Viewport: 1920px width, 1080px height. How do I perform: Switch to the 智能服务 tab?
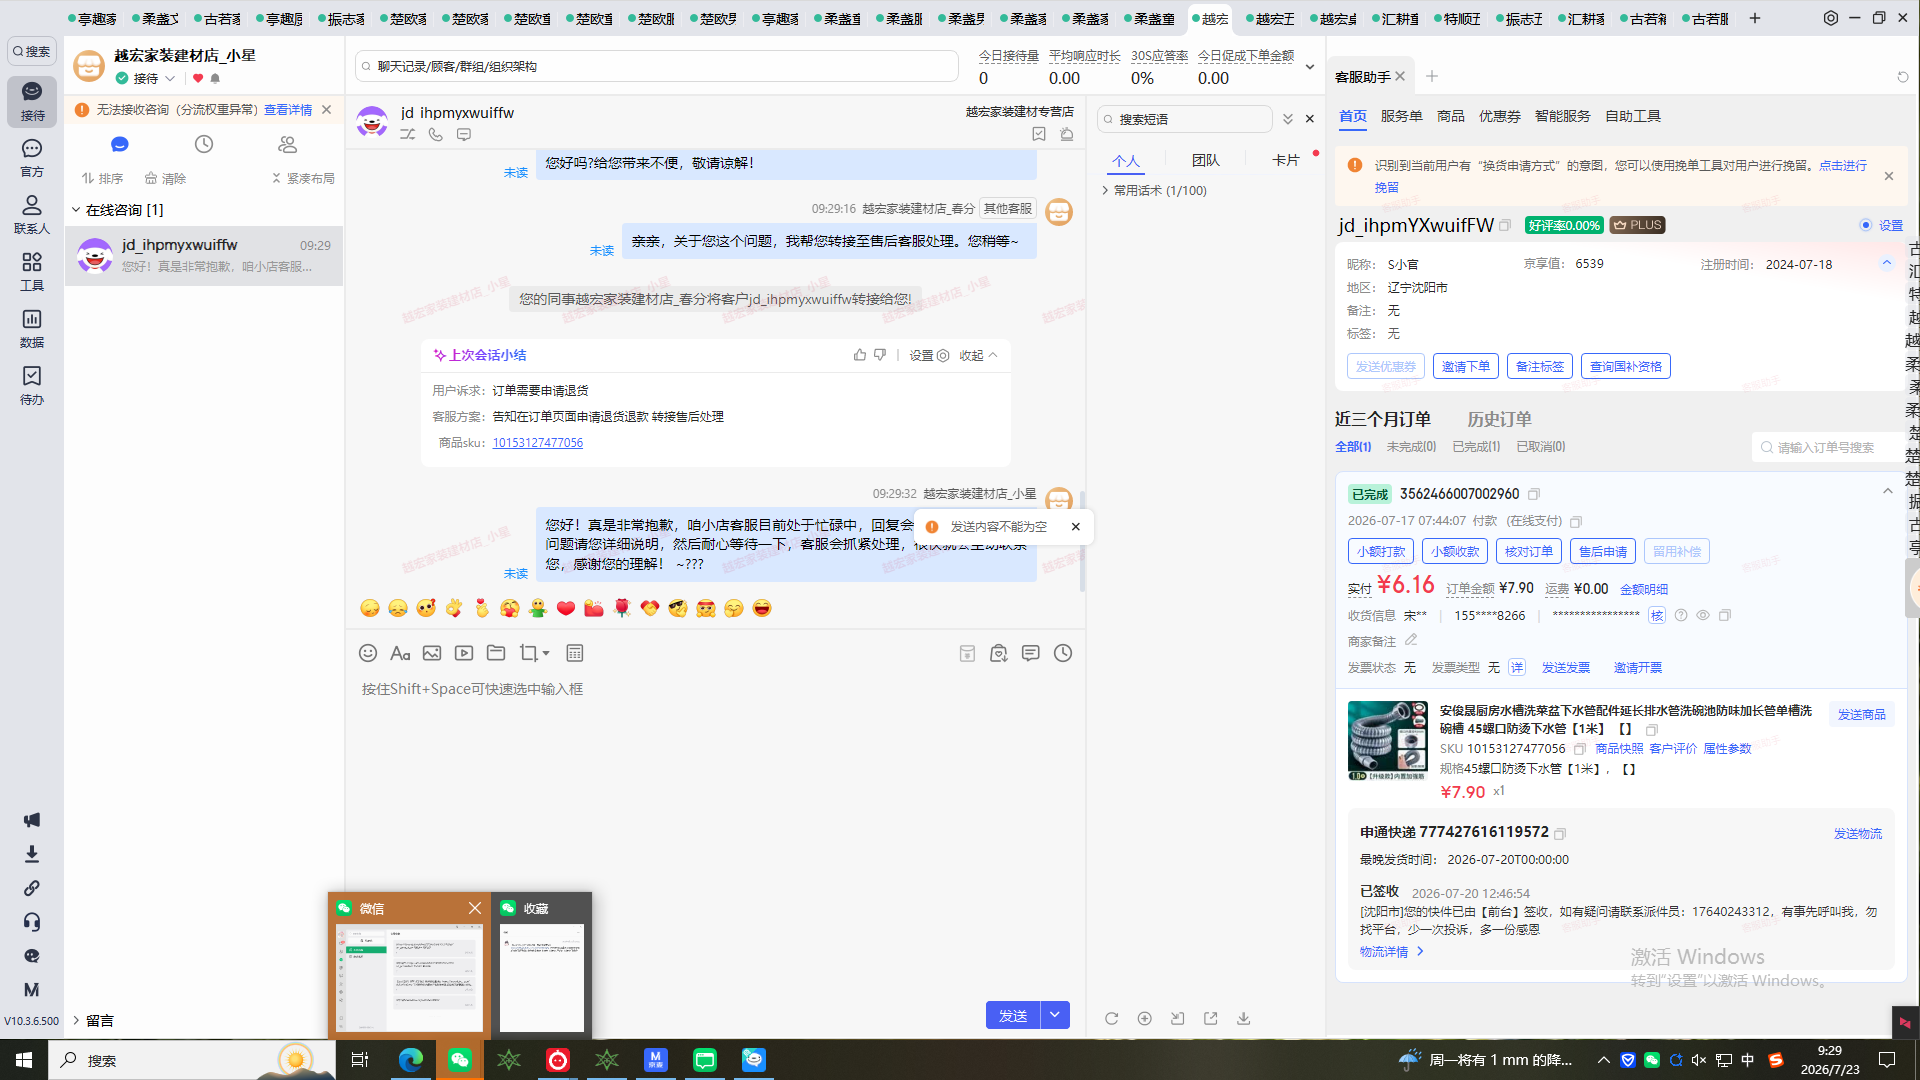click(1563, 116)
